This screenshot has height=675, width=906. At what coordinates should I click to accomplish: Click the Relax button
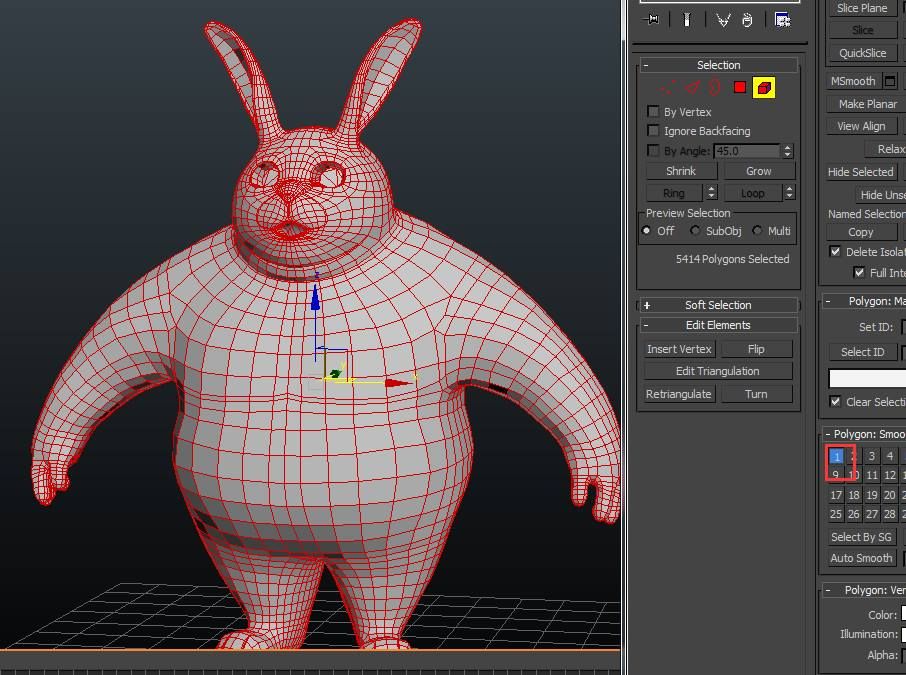pos(886,149)
